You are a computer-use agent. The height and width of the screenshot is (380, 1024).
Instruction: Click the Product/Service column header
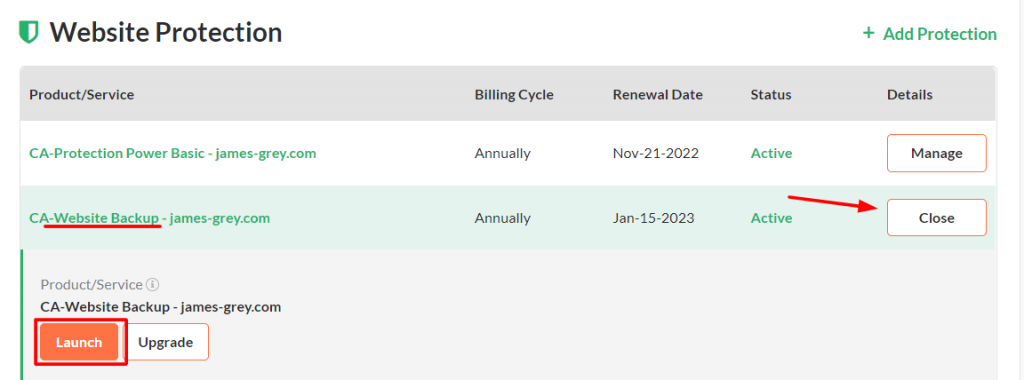click(x=82, y=95)
